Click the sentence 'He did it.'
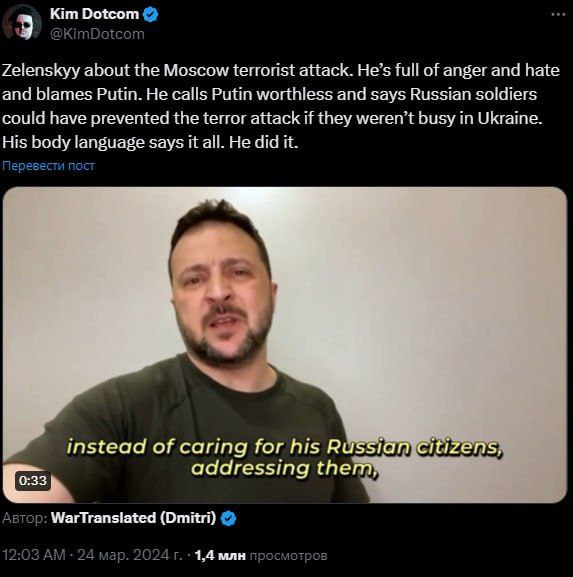Image resolution: width=573 pixels, height=577 pixels. (263, 142)
